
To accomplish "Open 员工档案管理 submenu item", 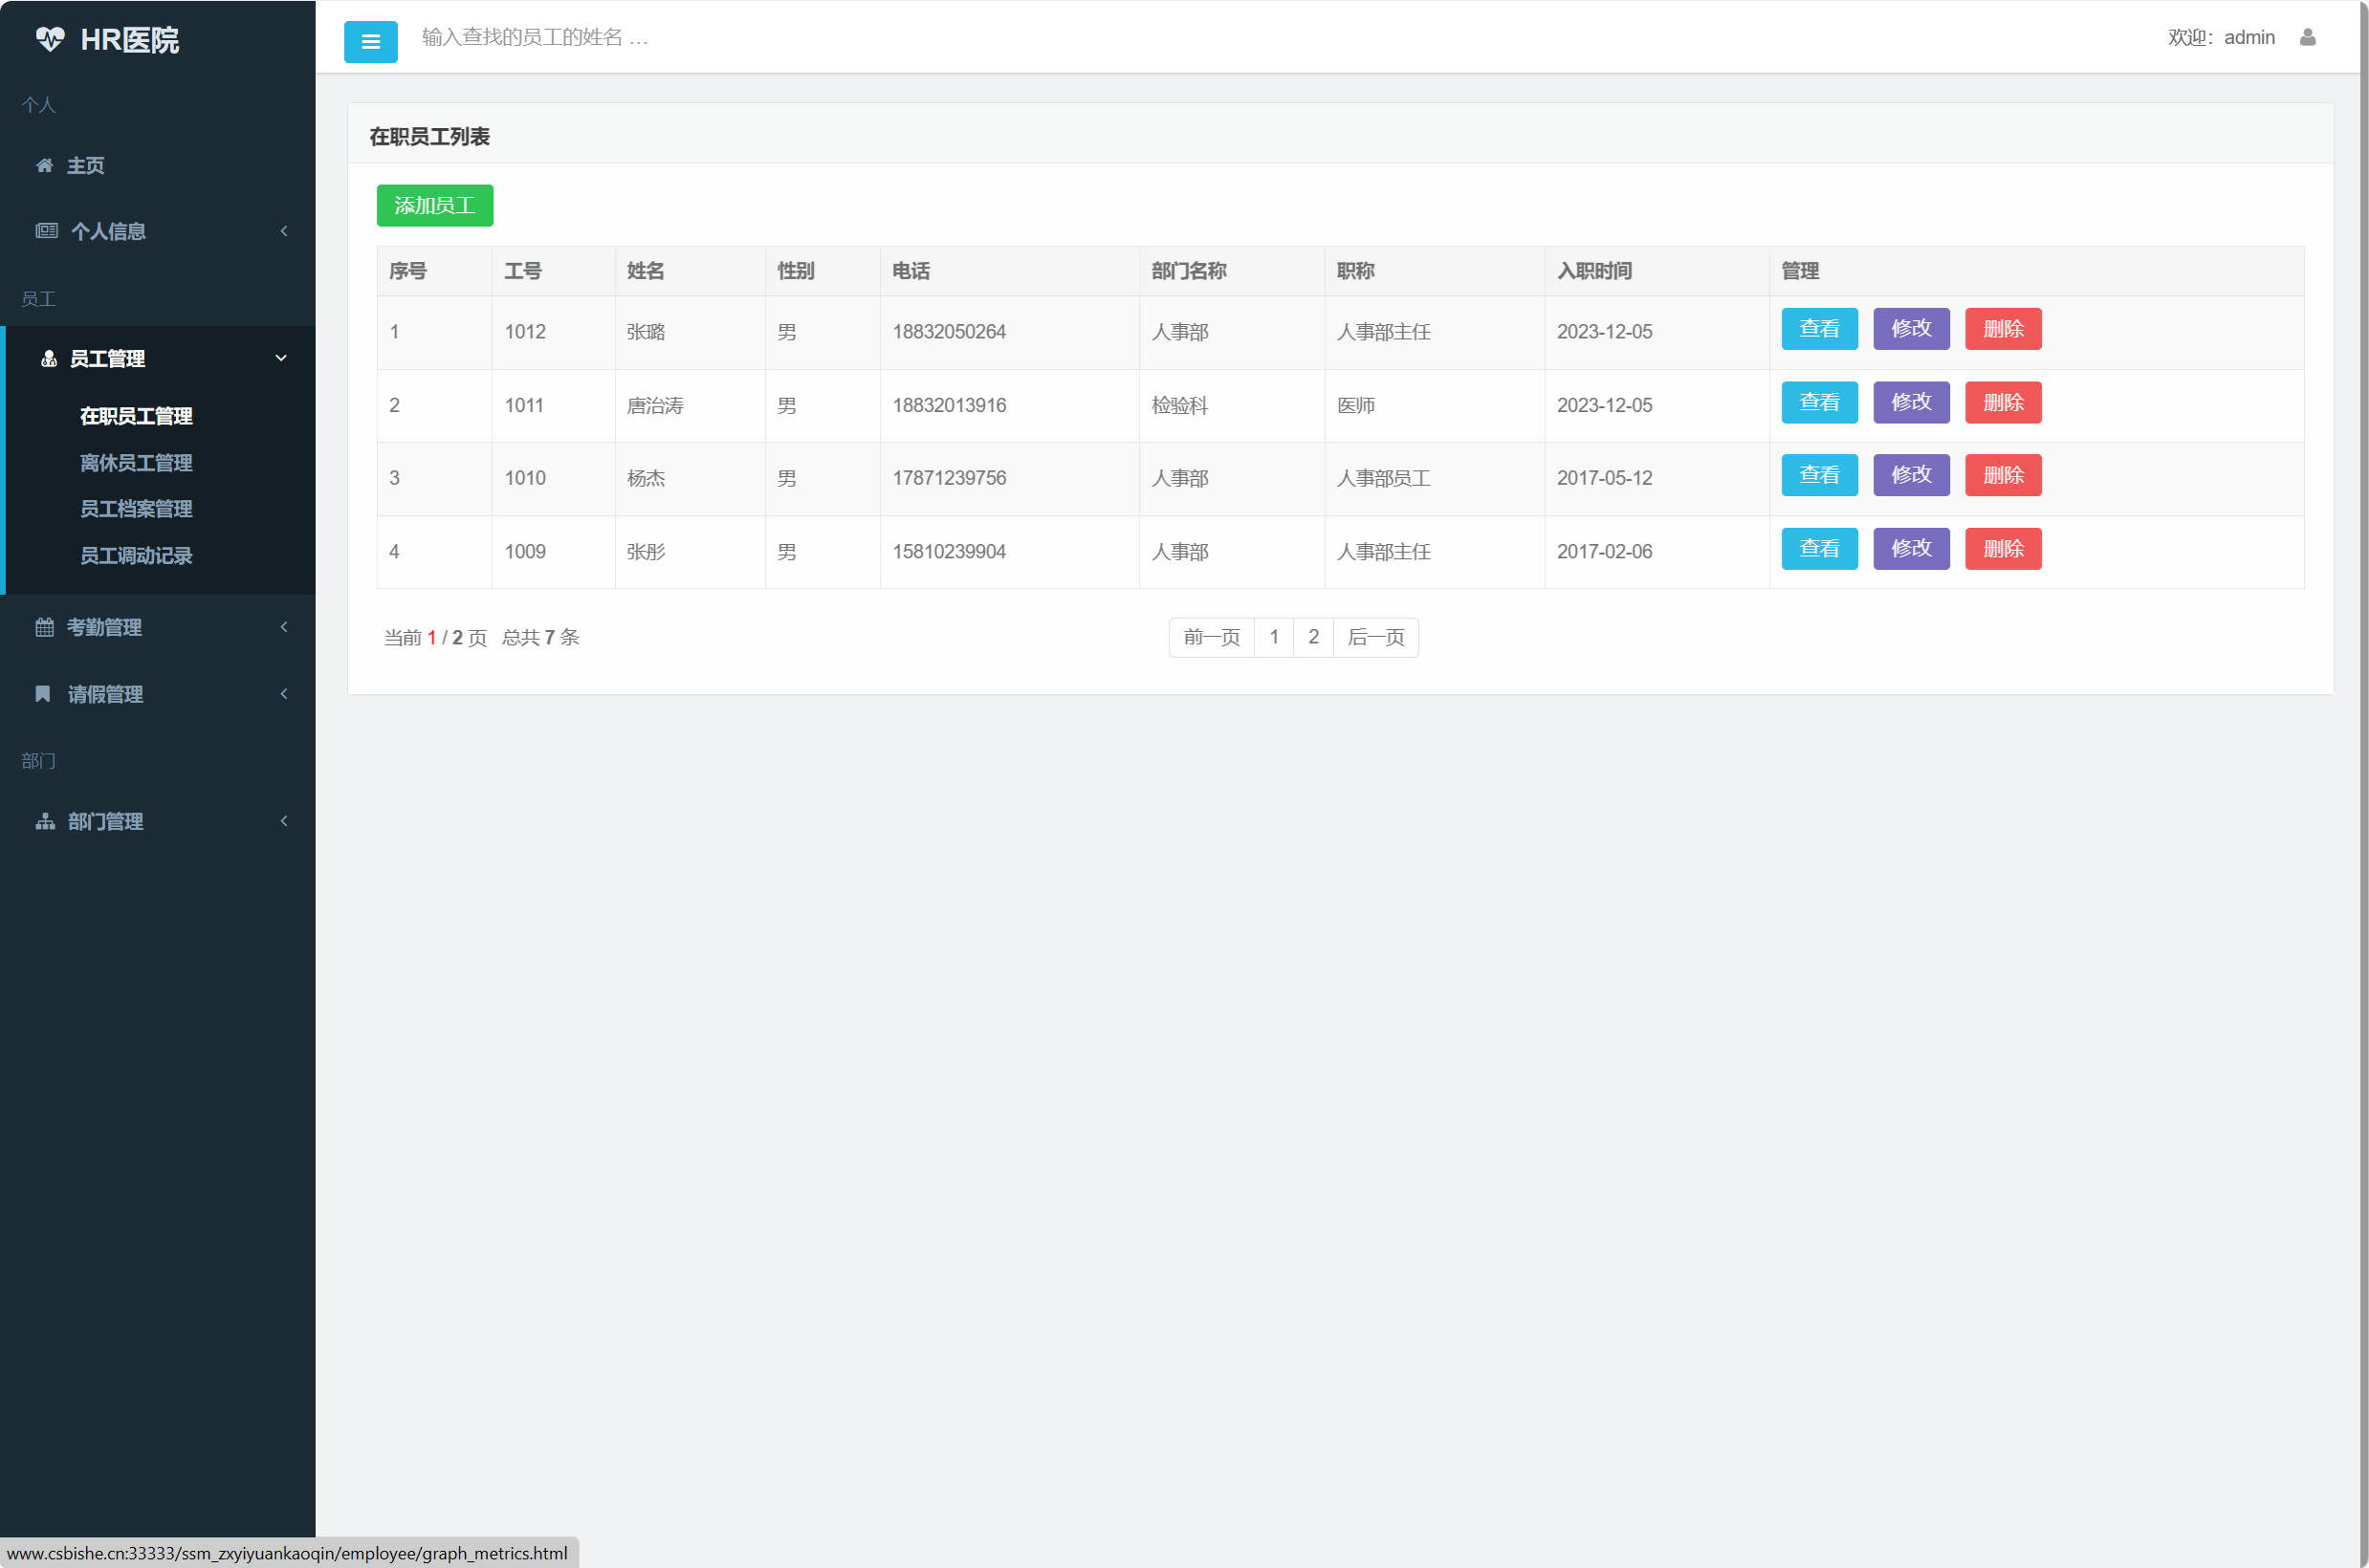I will 136,509.
